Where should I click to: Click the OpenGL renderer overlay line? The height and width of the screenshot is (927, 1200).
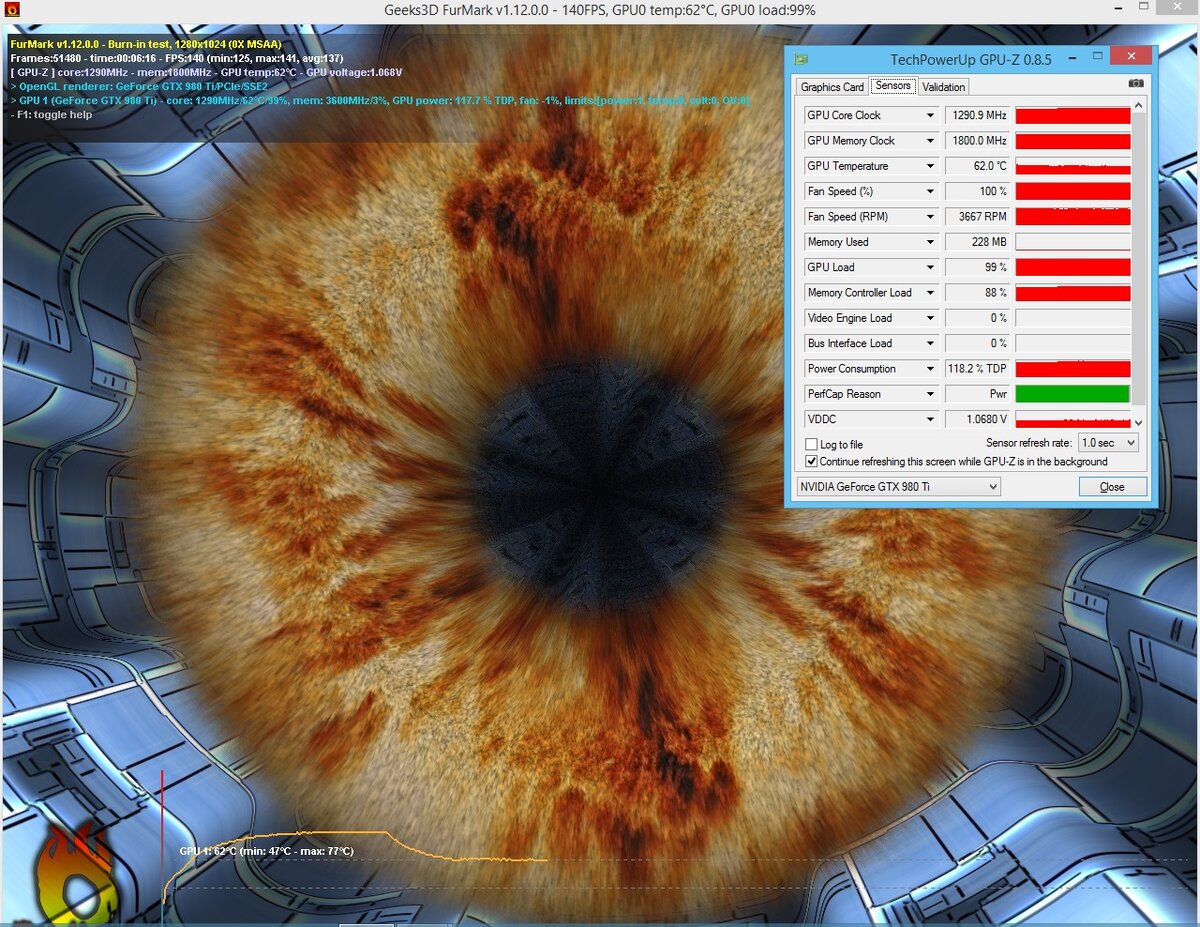click(x=139, y=86)
